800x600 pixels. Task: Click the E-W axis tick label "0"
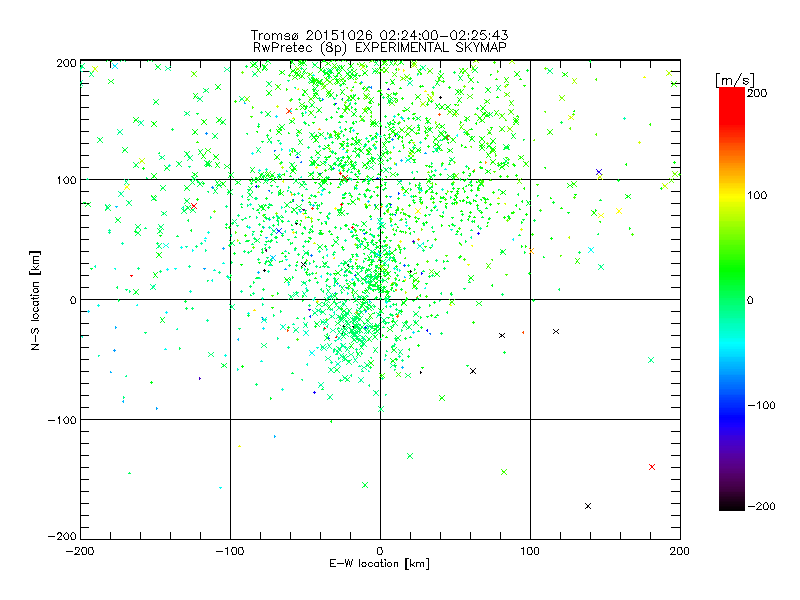pyautogui.click(x=380, y=551)
